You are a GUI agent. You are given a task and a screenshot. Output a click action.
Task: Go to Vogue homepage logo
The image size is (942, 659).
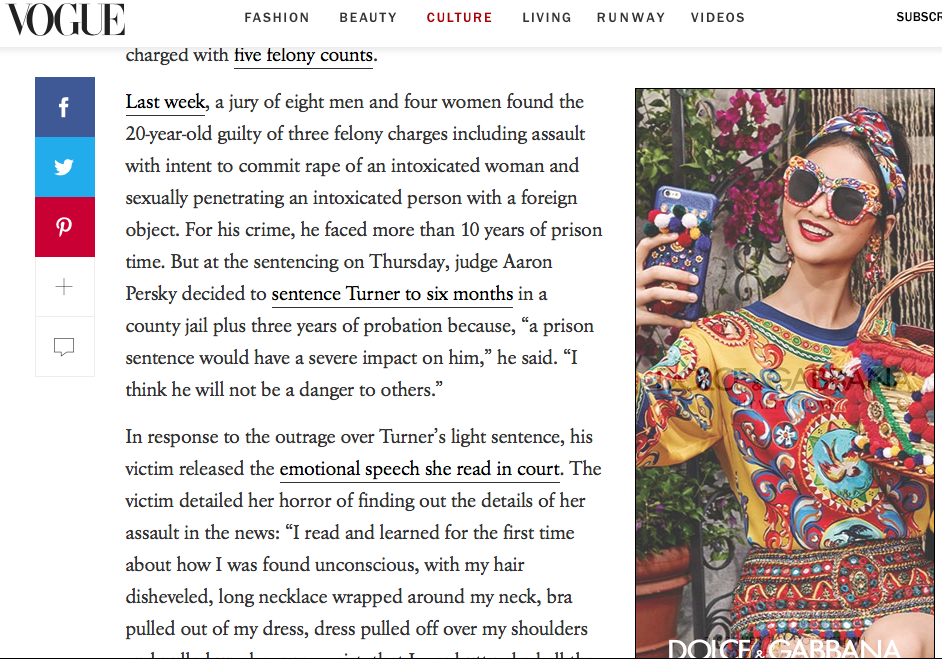click(x=65, y=19)
